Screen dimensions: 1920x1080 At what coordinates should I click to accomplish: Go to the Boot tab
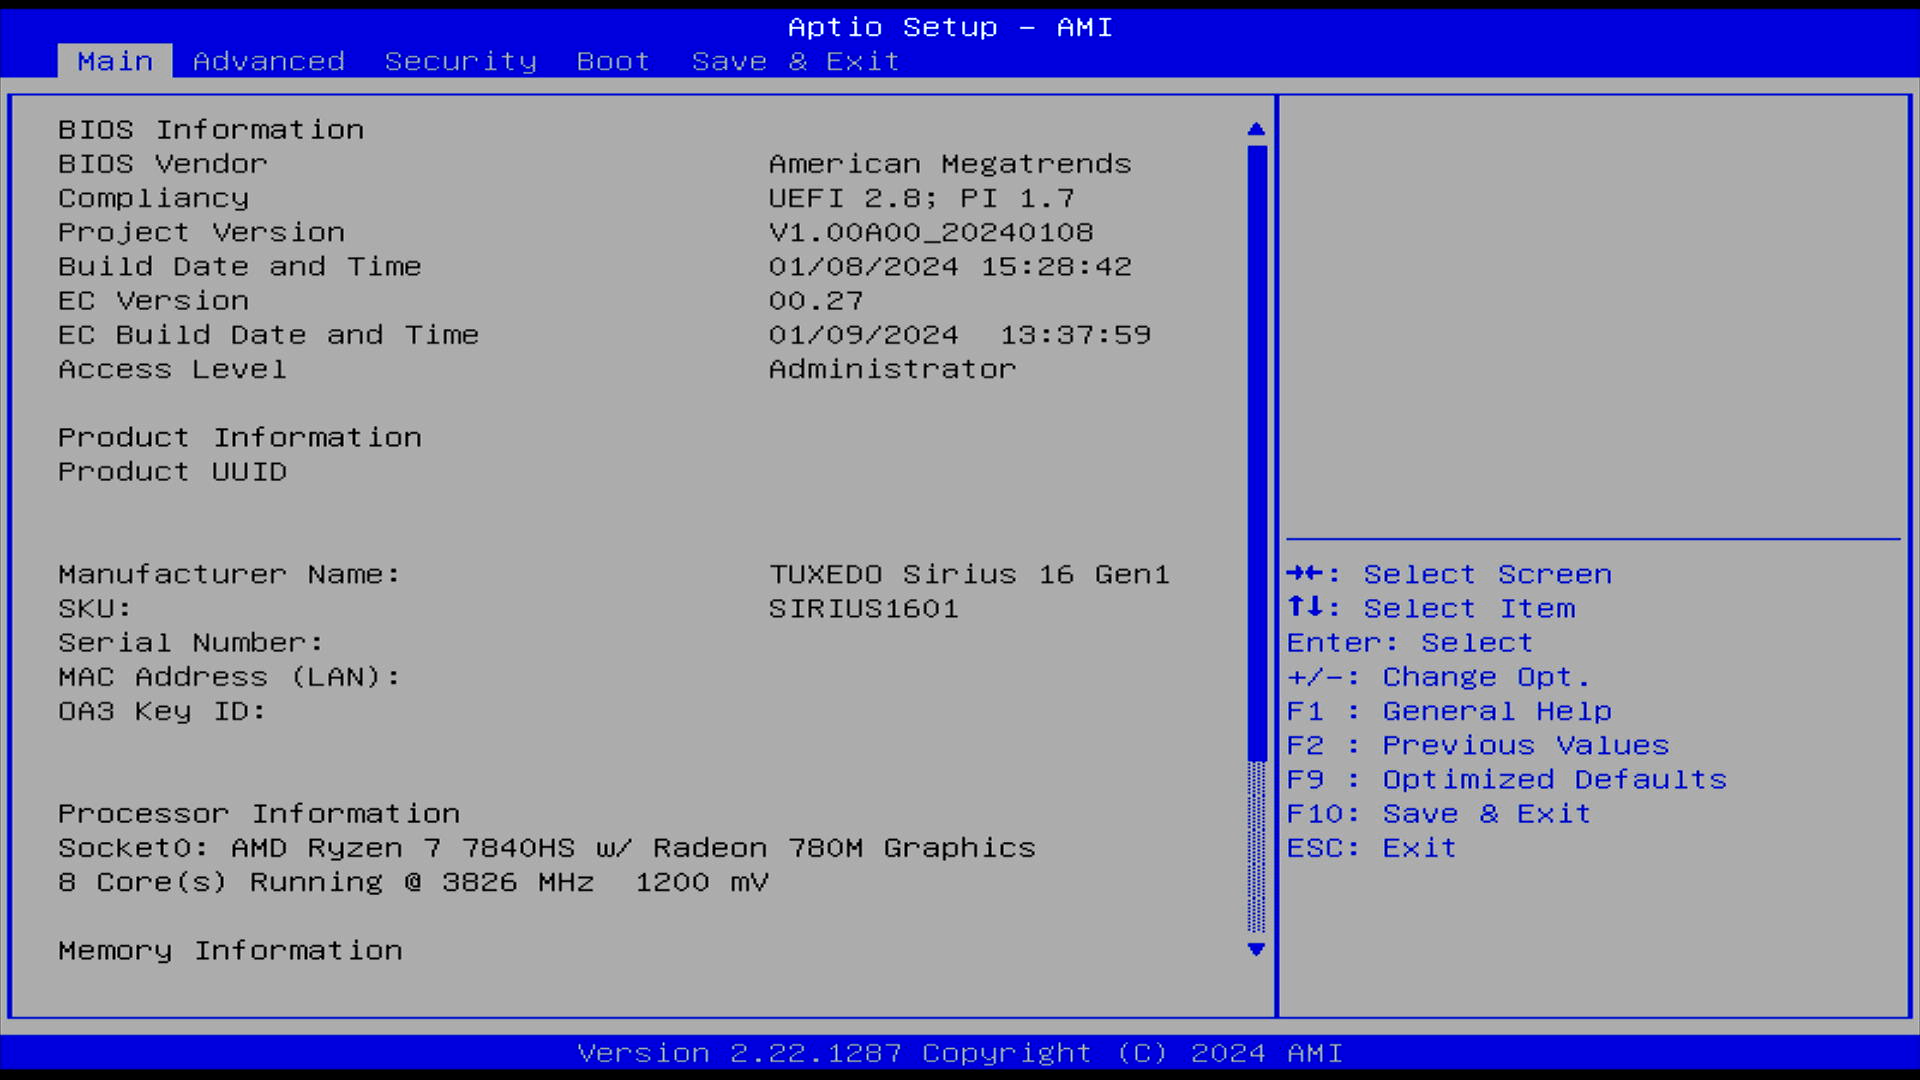[612, 61]
